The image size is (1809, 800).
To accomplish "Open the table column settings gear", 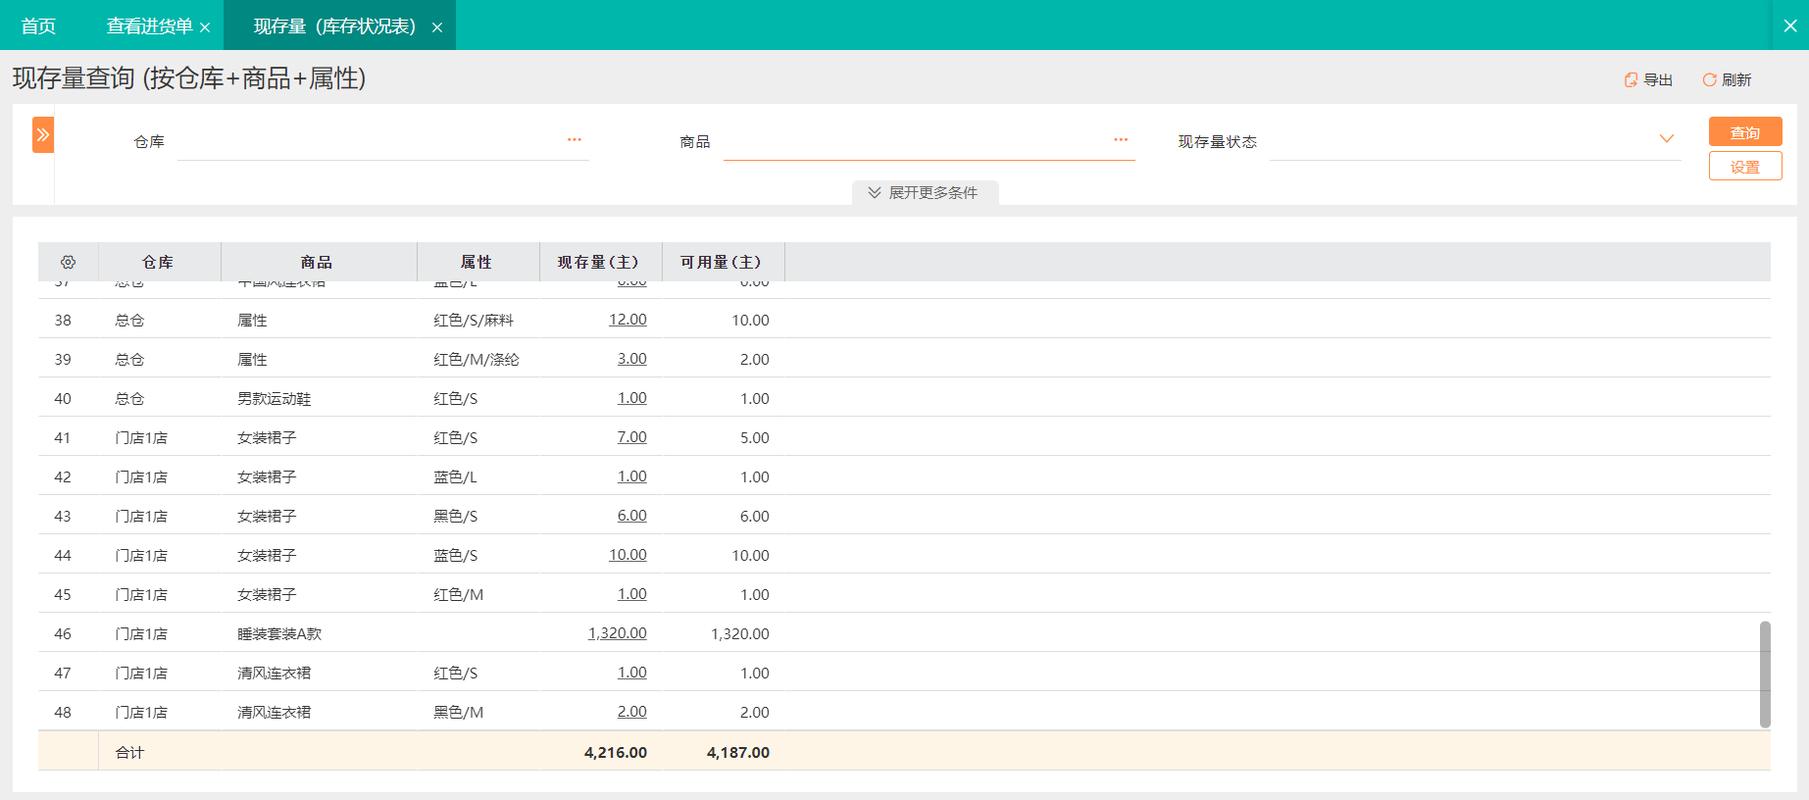I will [68, 262].
